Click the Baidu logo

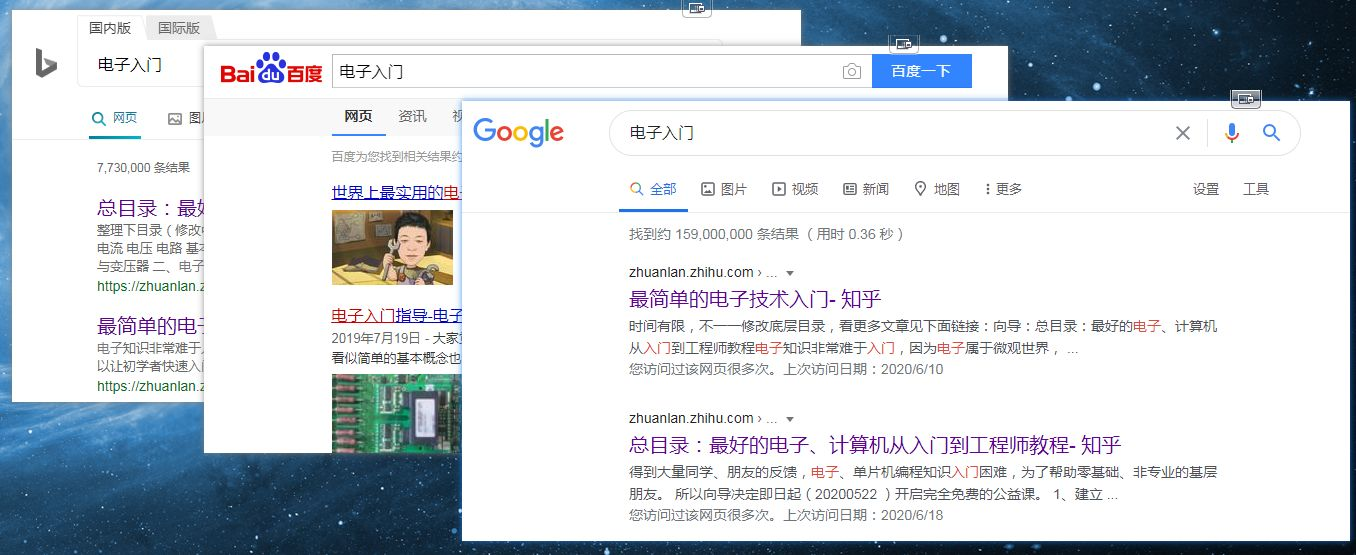[x=271, y=71]
